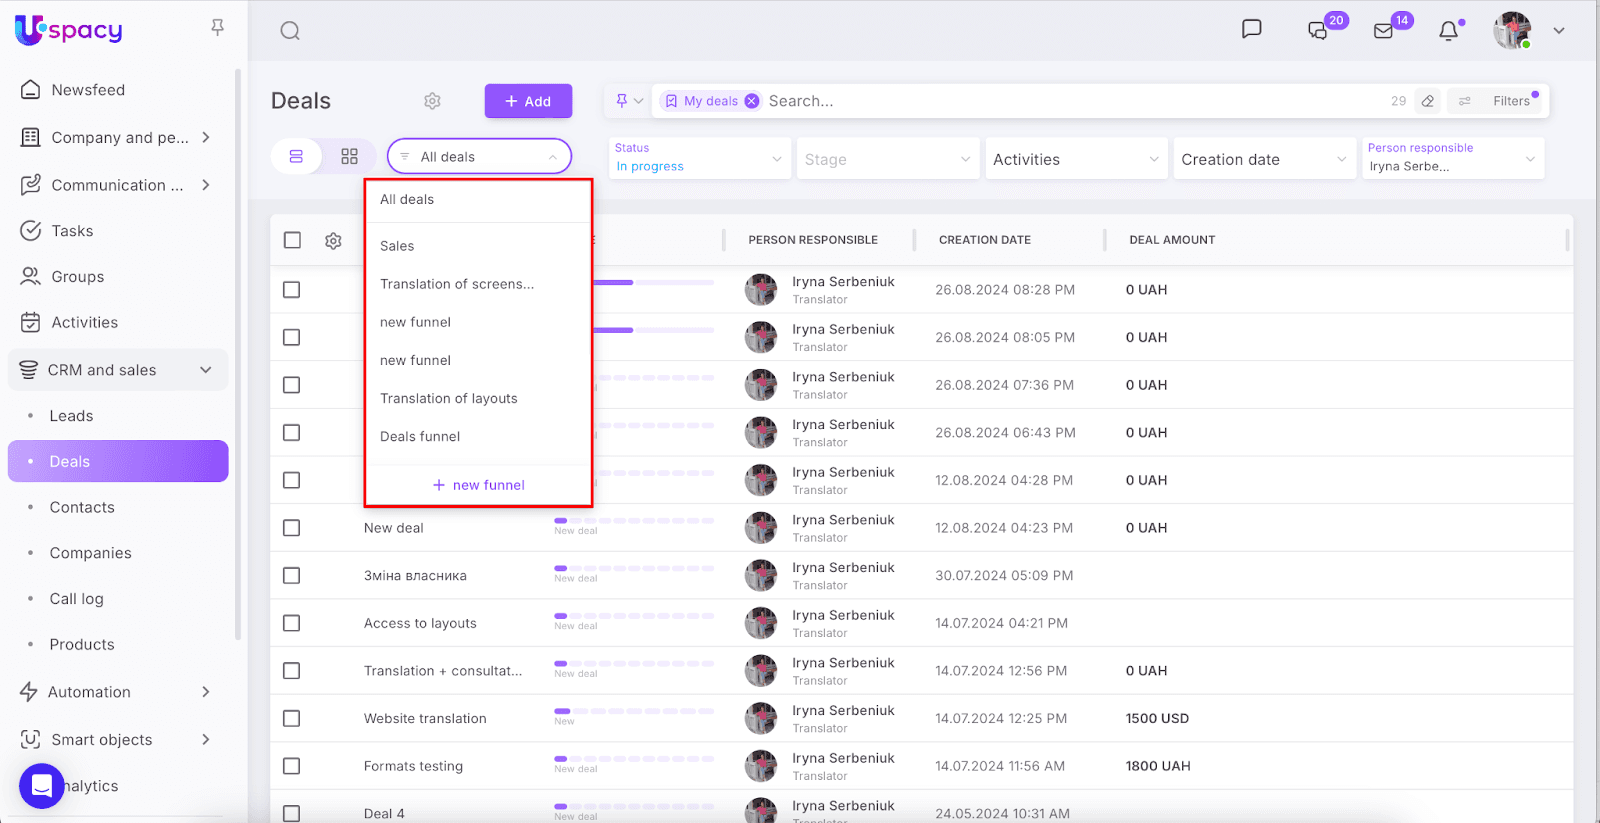1600x823 pixels.
Task: Click the search magnifier icon in top bar
Action: coord(290,31)
